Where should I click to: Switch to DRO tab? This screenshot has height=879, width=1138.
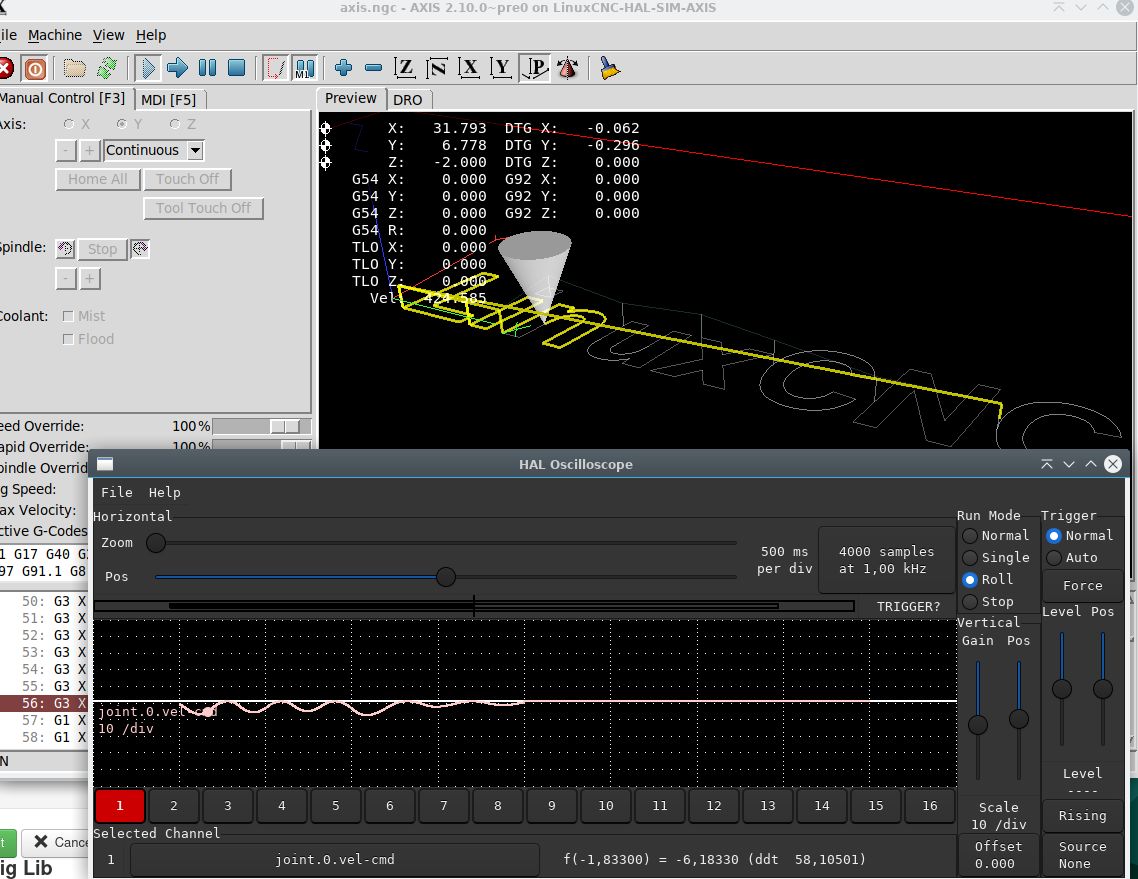click(408, 99)
